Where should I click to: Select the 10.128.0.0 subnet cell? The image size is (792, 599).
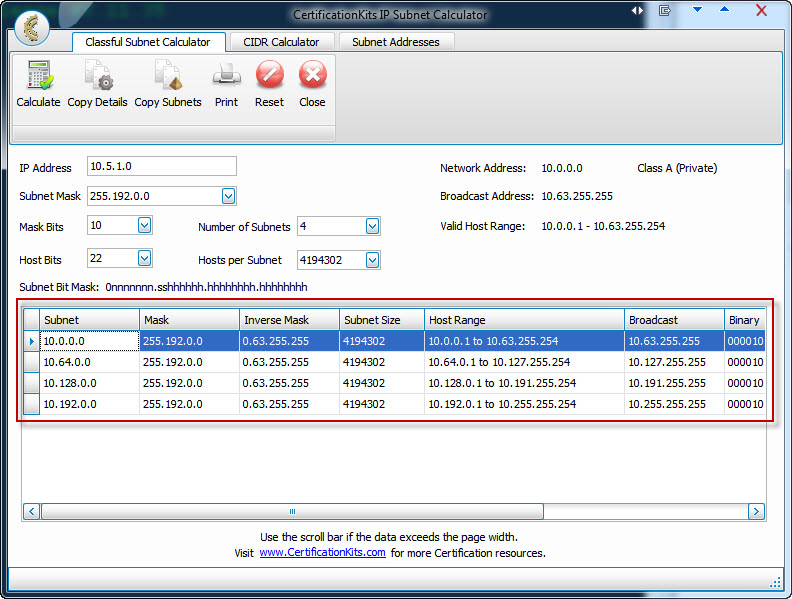[89, 383]
